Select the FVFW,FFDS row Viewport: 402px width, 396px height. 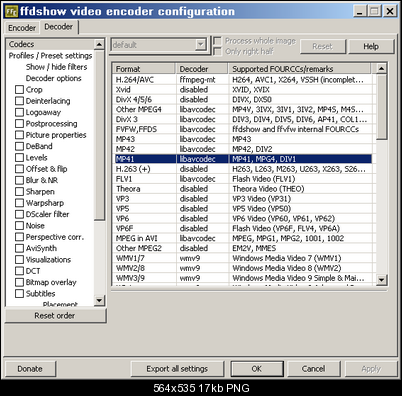click(243, 129)
